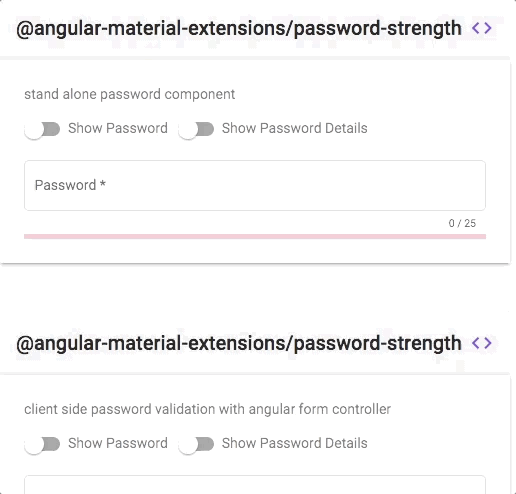Click the 'stand alone password component' subtitle

(x=130, y=94)
